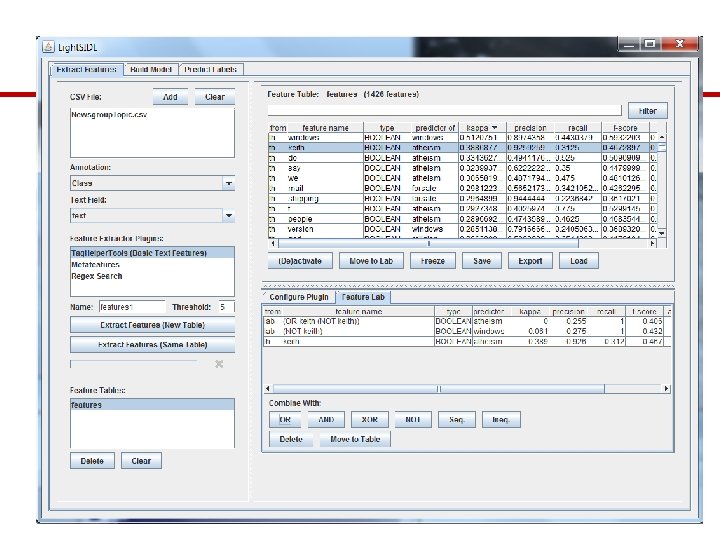Apply NOT to selected feature
This screenshot has width=720, height=540.
[x=413, y=420]
